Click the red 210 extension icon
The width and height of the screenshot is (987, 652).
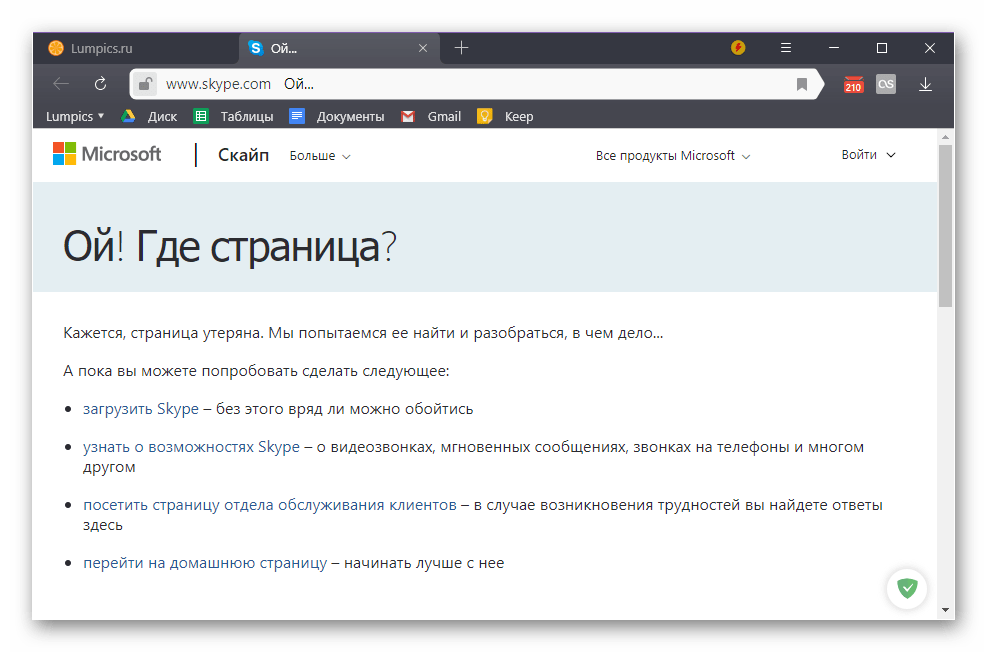coord(852,85)
